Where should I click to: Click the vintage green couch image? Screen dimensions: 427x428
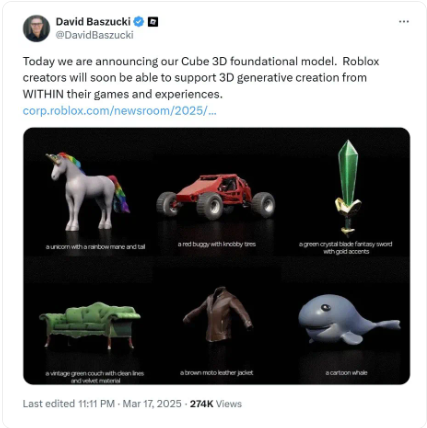[x=90, y=325]
